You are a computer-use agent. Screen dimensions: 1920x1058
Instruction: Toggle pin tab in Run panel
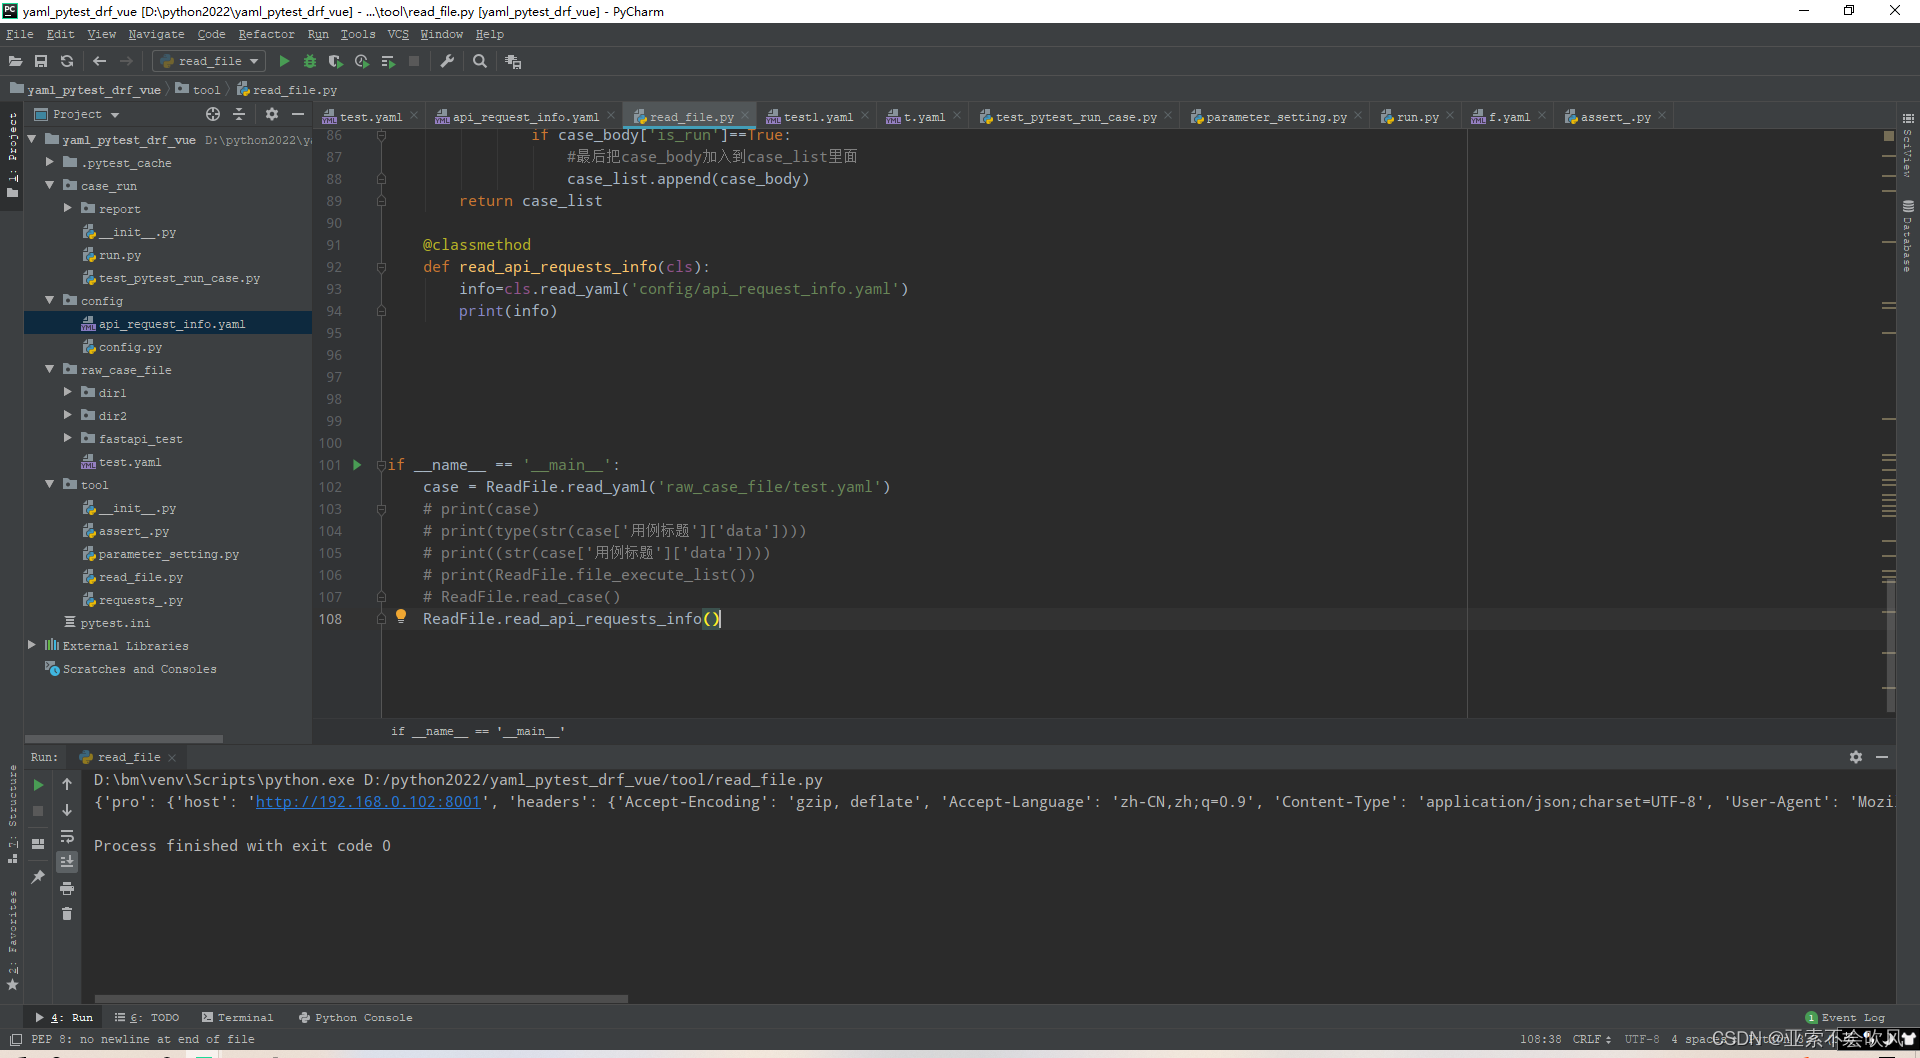[38, 877]
